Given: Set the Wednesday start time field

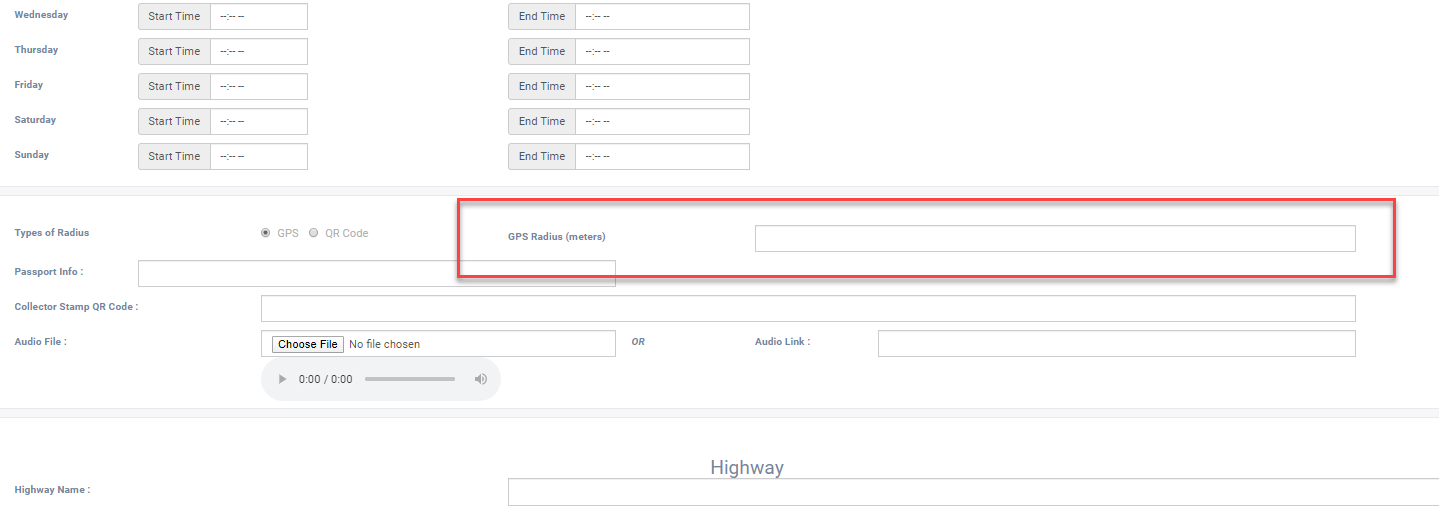Looking at the screenshot, I should coord(258,17).
